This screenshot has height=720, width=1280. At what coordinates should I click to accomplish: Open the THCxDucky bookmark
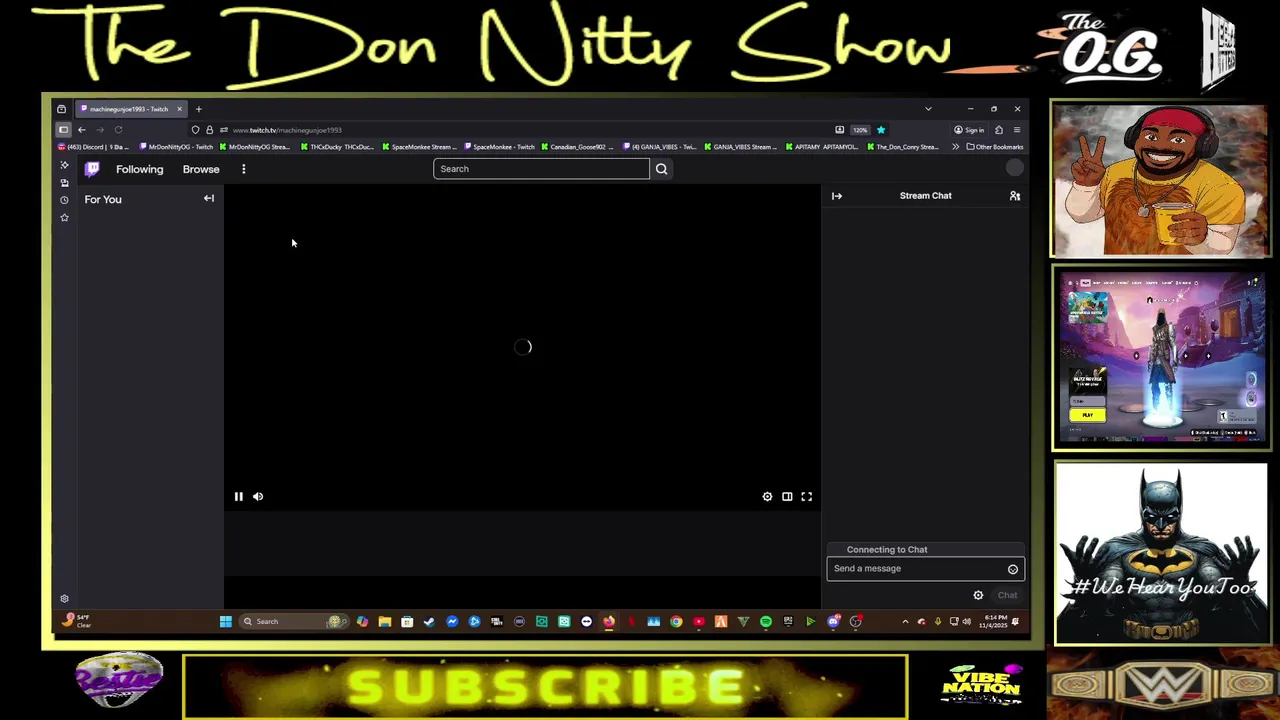(337, 147)
